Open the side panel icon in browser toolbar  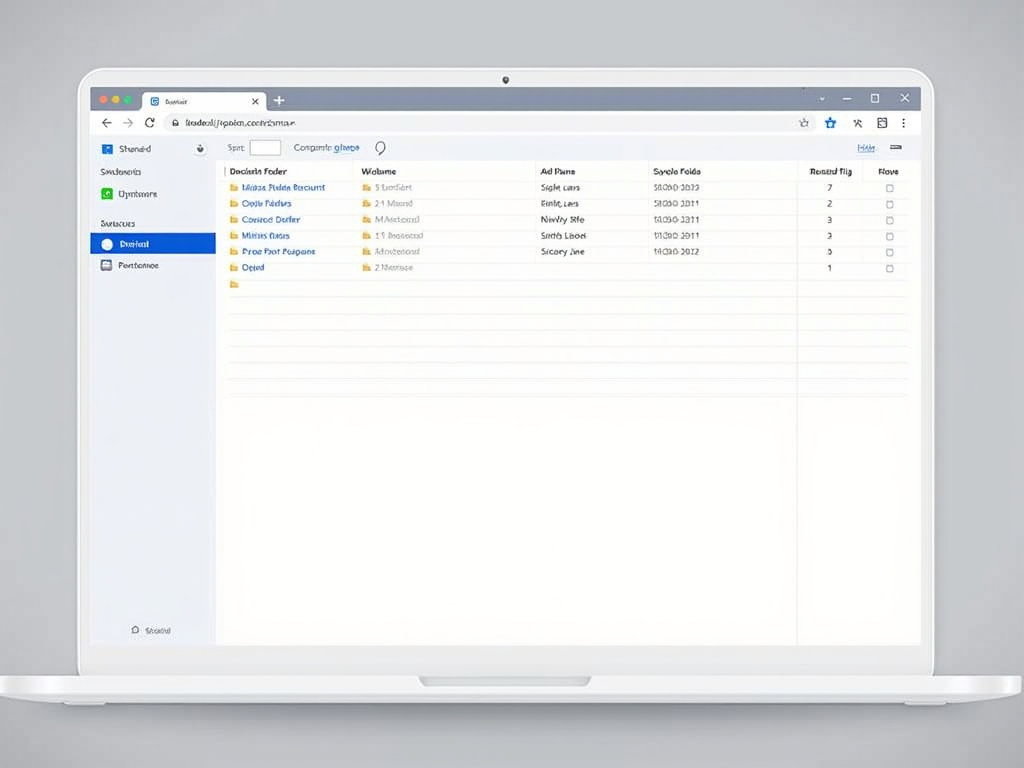(882, 123)
